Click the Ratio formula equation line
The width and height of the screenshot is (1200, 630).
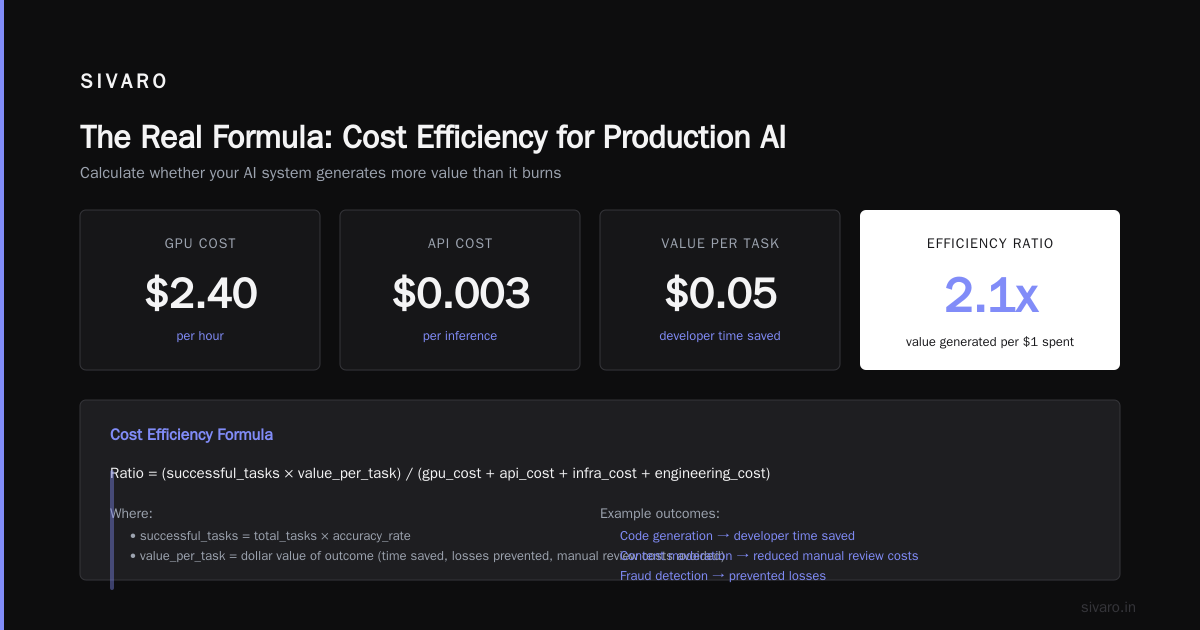440,473
